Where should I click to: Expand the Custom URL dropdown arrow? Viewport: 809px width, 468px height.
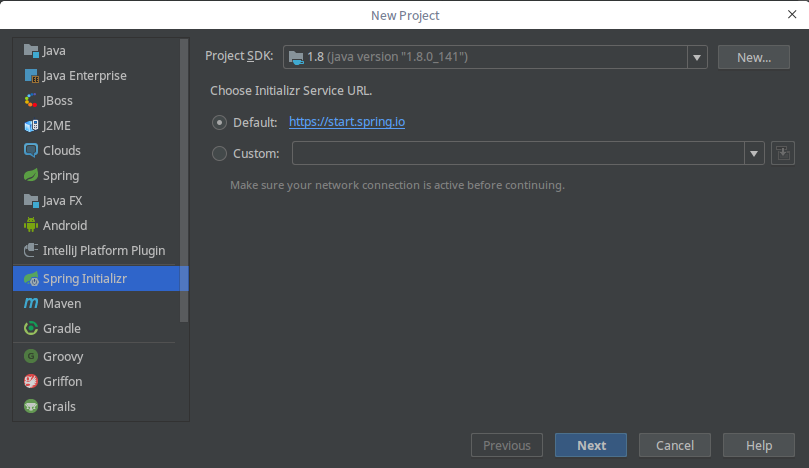754,153
